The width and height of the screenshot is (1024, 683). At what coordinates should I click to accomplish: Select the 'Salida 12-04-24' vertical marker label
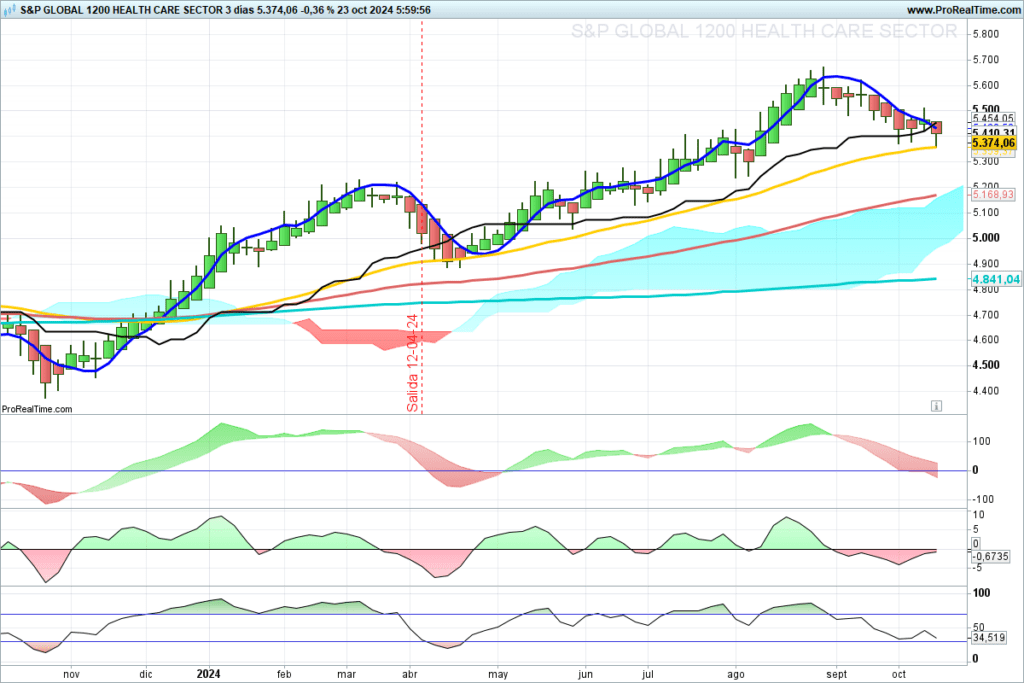(x=413, y=363)
